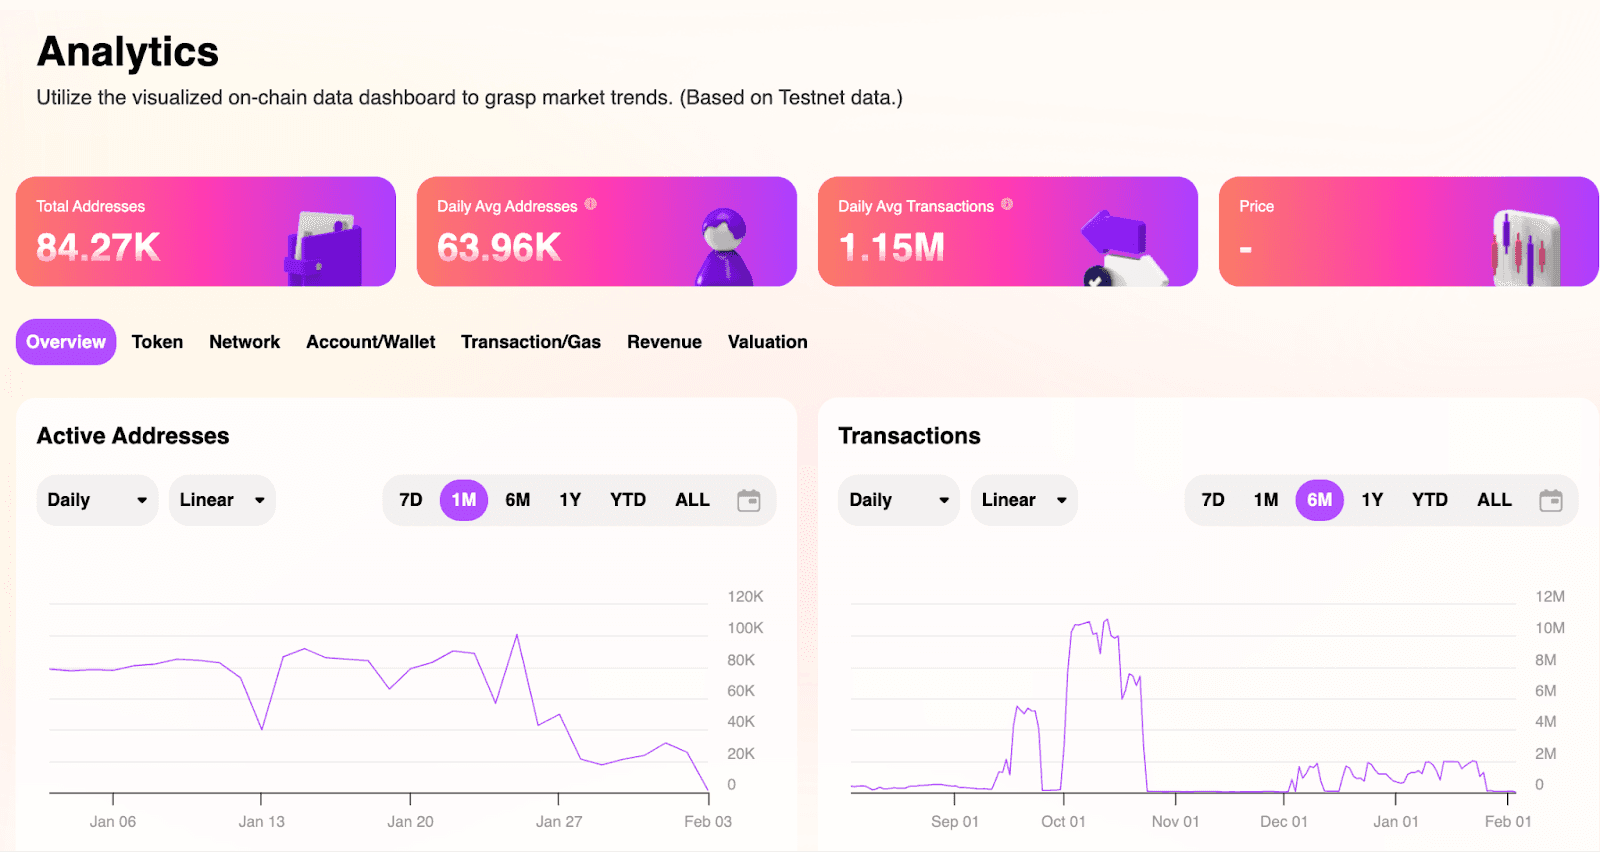
Task: Switch to the Transaction/Gas tab
Action: [531, 342]
